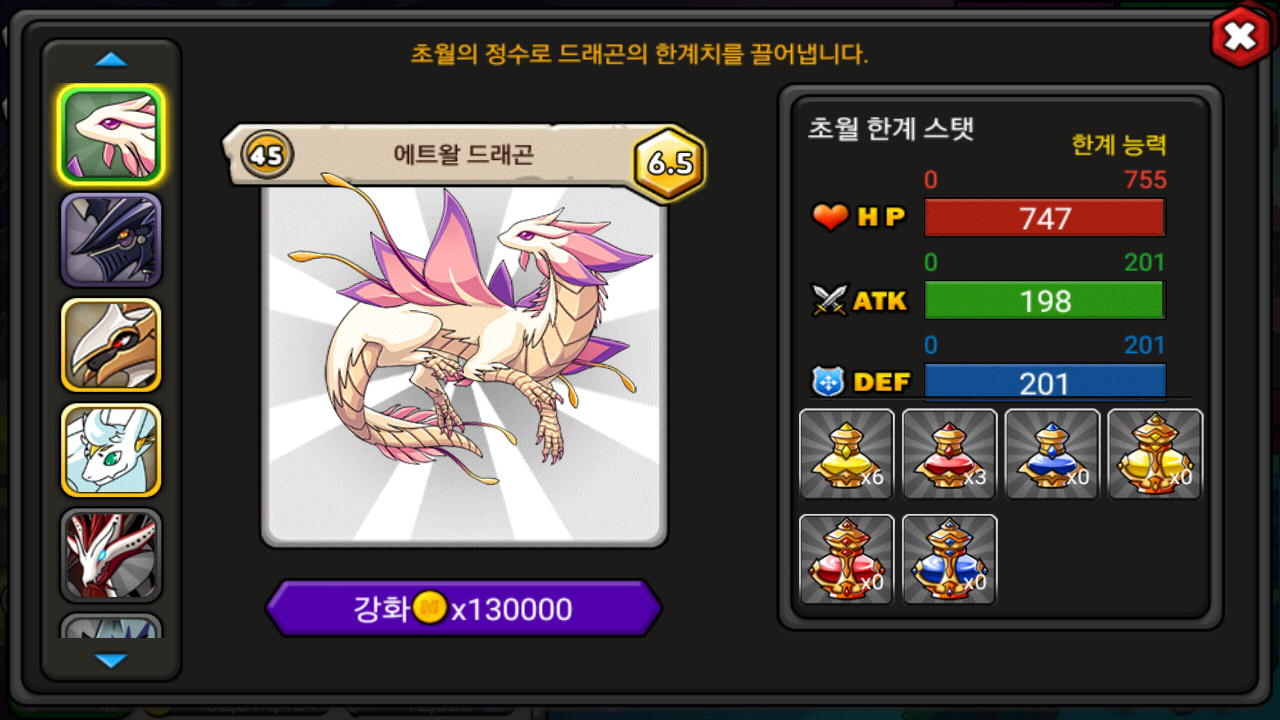Use the large ornate red potion
This screenshot has width=1280, height=720.
[x=847, y=559]
